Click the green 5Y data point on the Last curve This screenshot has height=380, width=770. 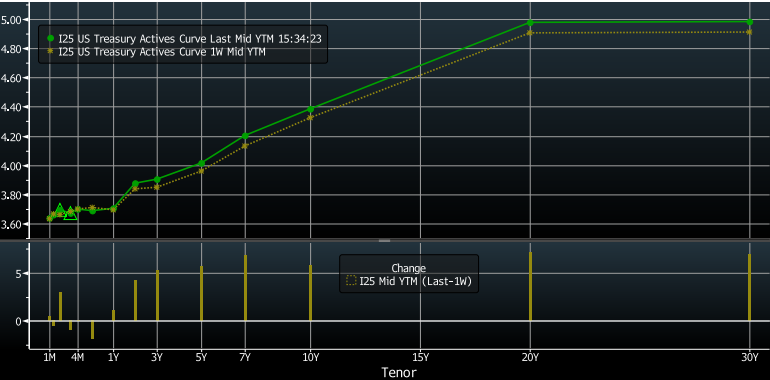coord(201,163)
